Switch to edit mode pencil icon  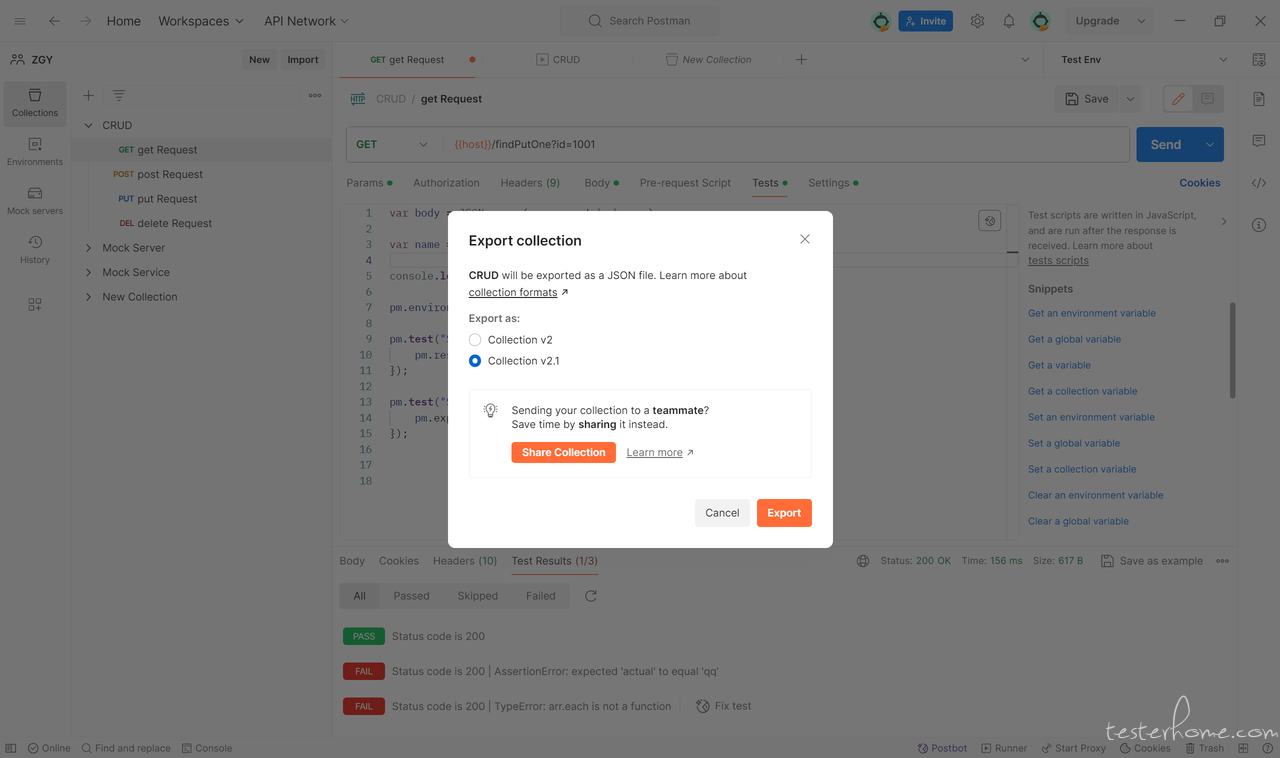coord(1178,99)
